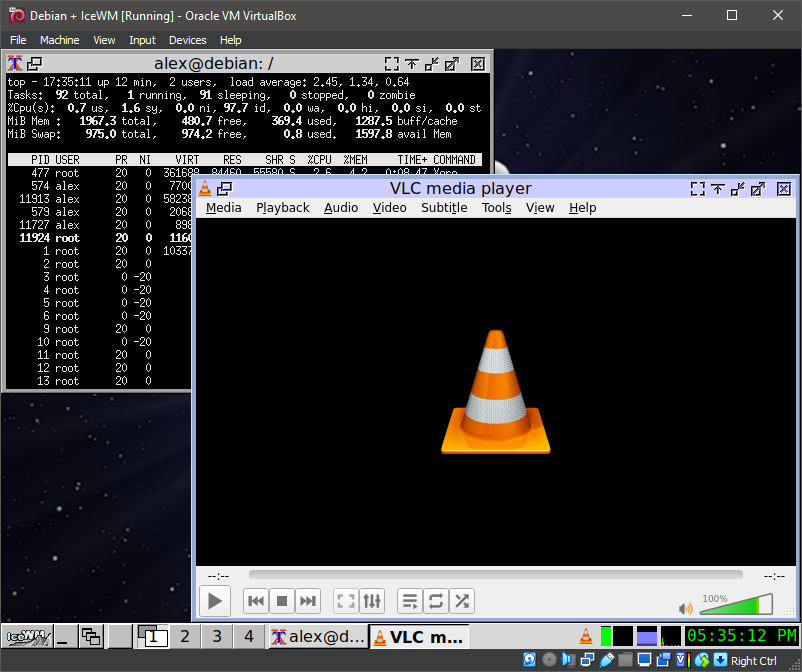802x672 pixels.
Task: Expand the Audio menu
Action: 341,208
